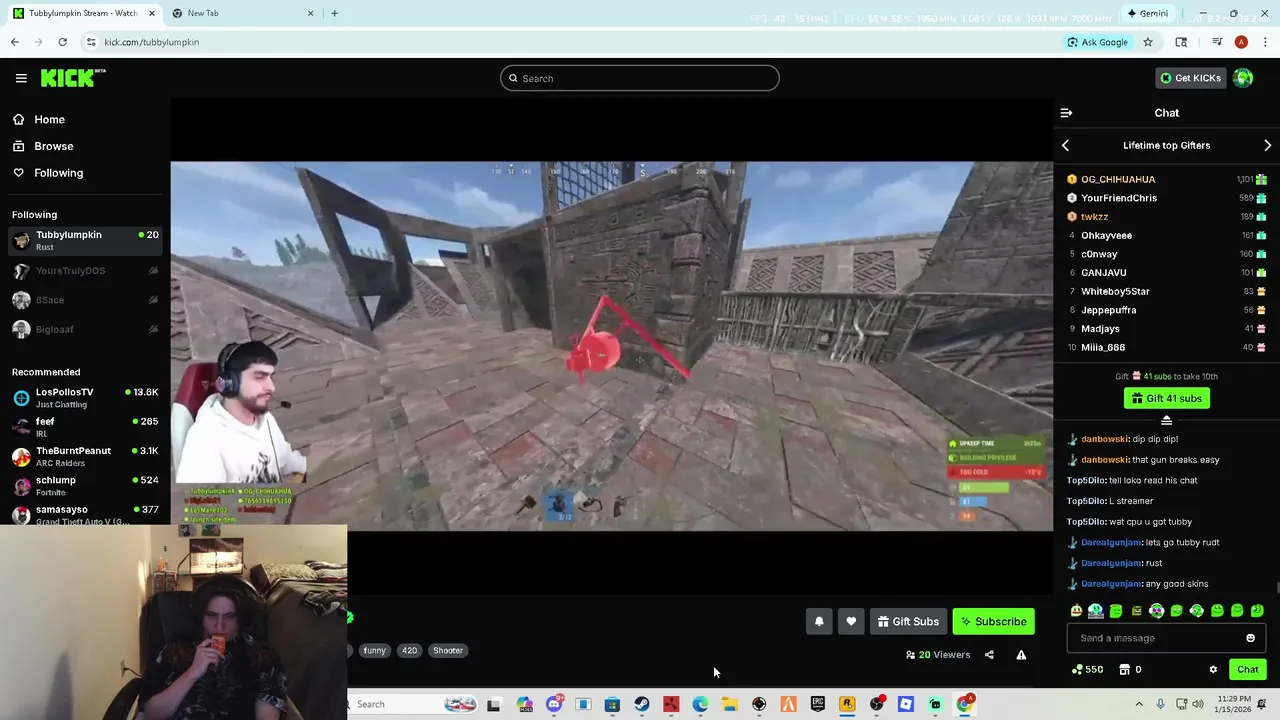
Task: Open Chrome profile avatar 'A'
Action: (x=1241, y=42)
